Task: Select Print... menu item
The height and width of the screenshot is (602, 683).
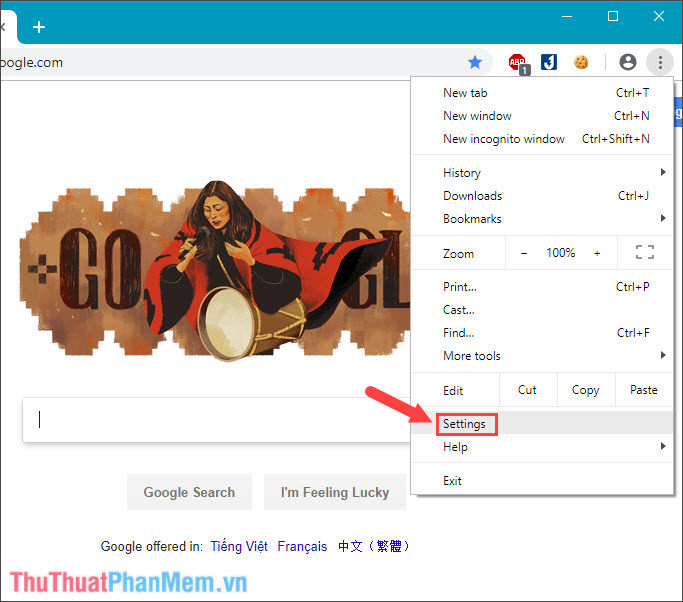Action: pos(542,287)
